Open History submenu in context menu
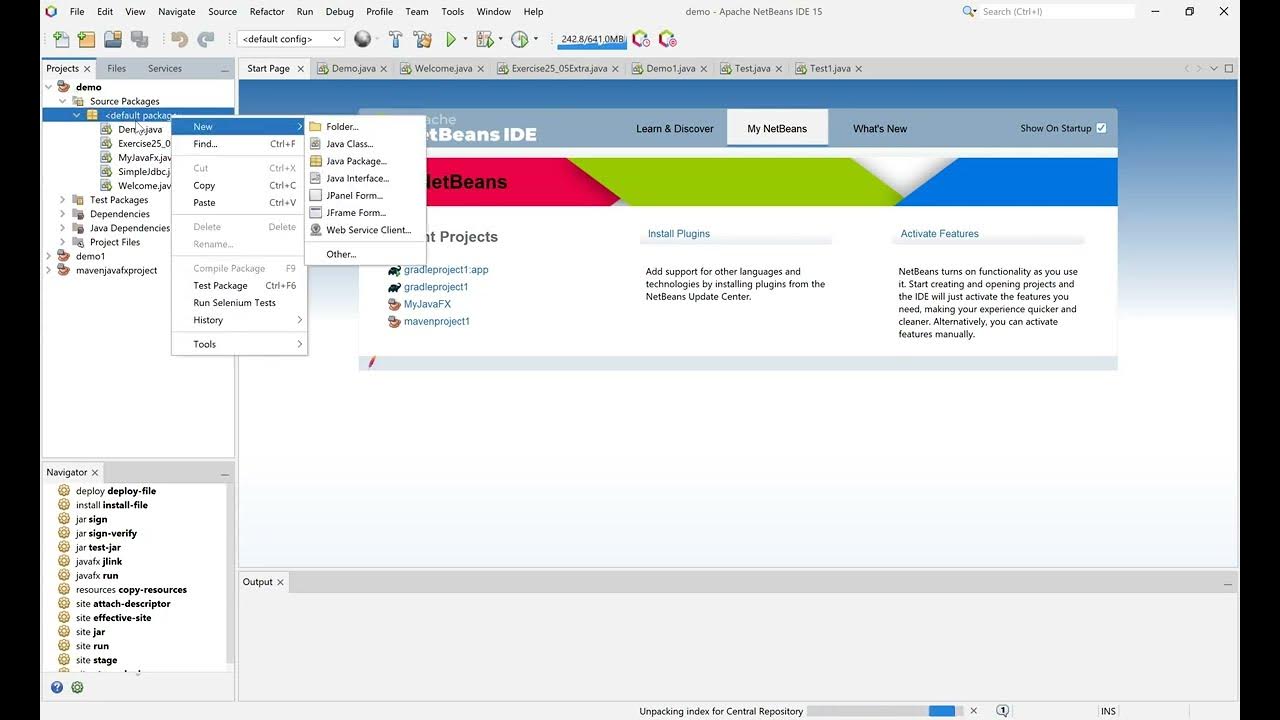1280x720 pixels. pos(239,320)
